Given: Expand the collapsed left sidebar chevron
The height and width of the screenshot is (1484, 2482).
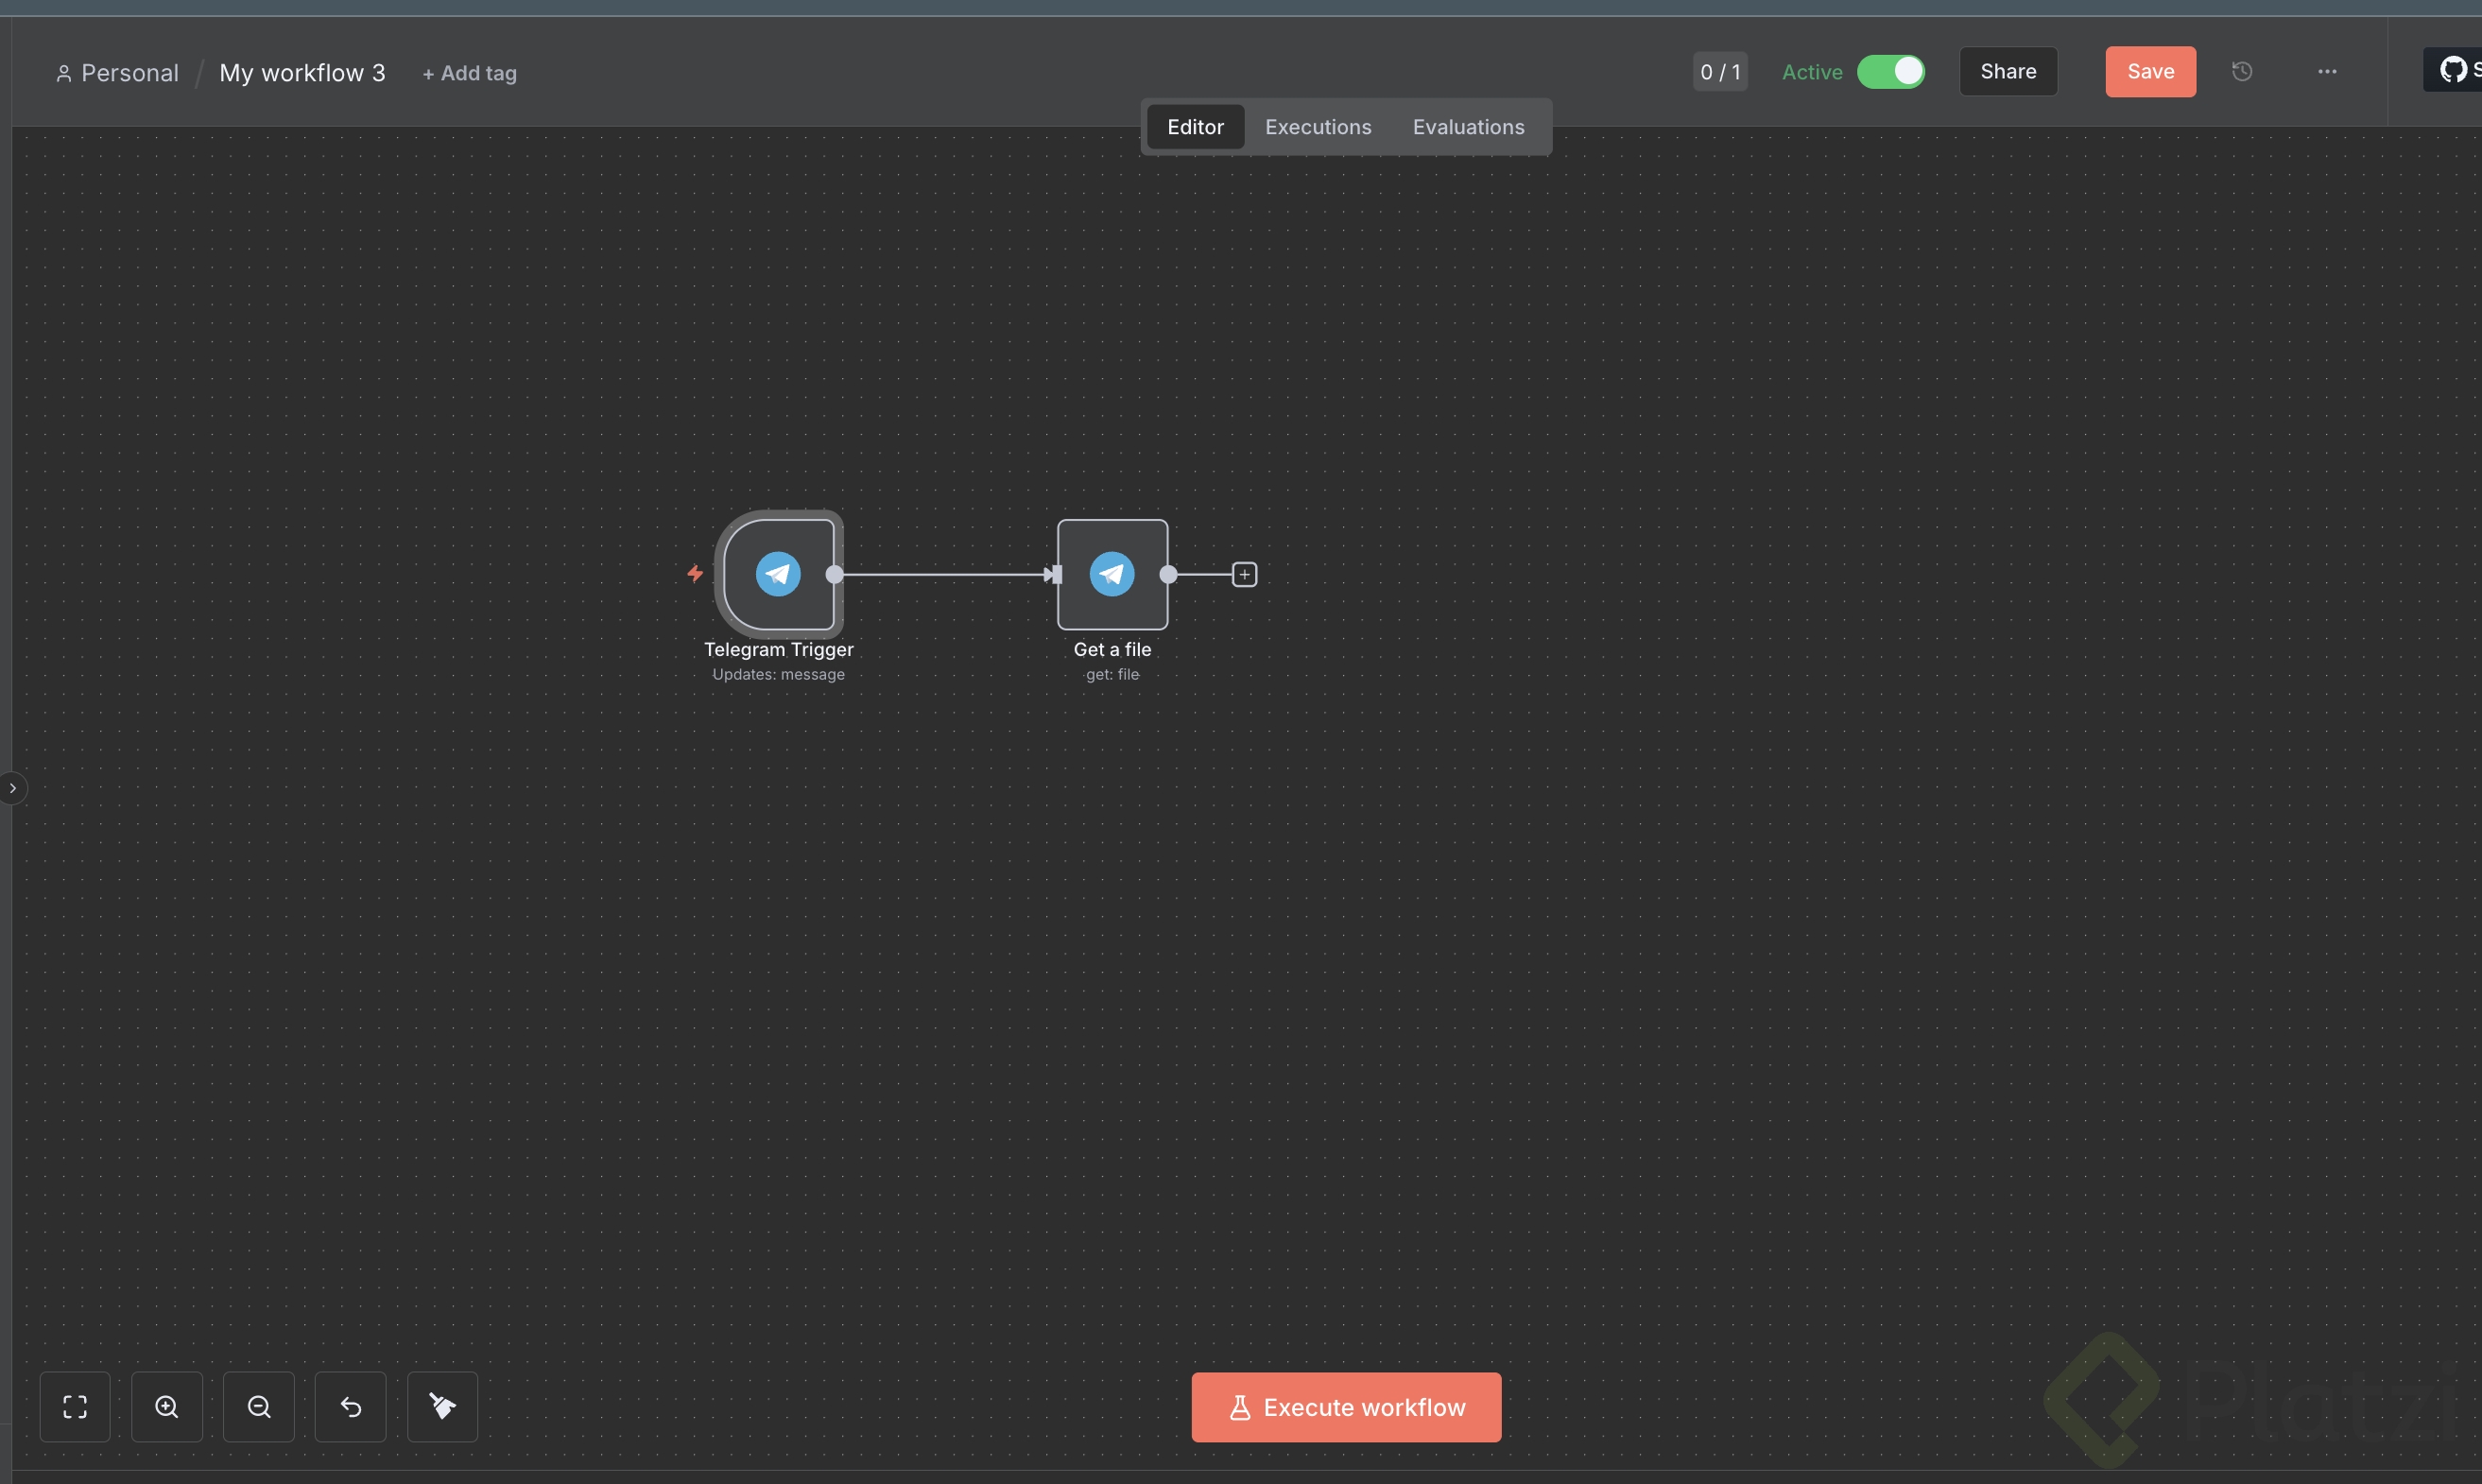Looking at the screenshot, I should [13, 788].
